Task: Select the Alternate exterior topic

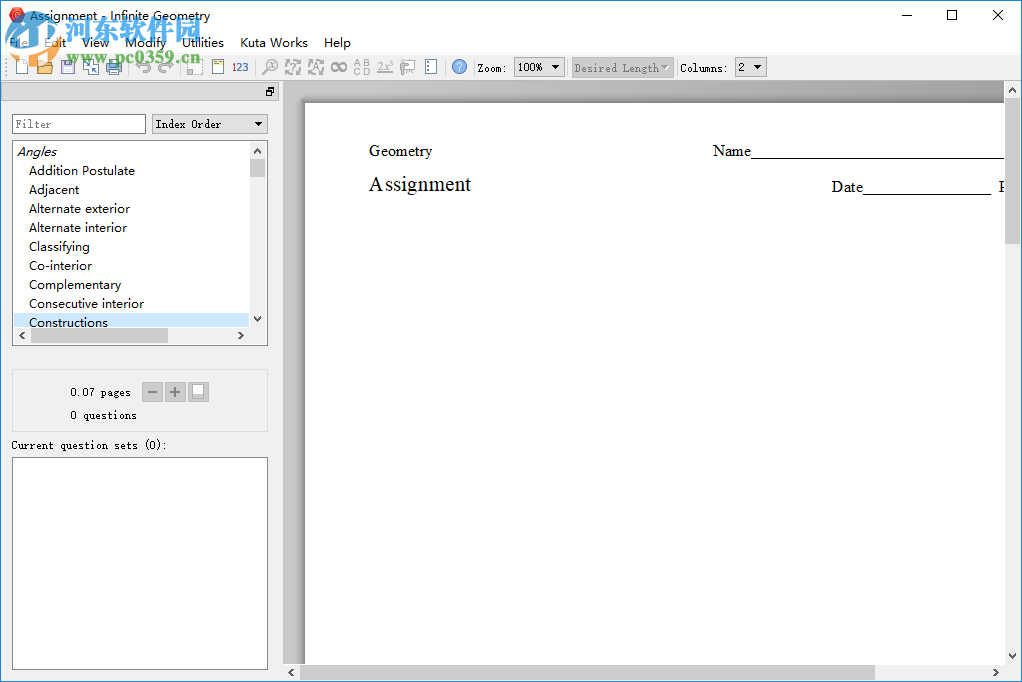Action: coord(80,209)
